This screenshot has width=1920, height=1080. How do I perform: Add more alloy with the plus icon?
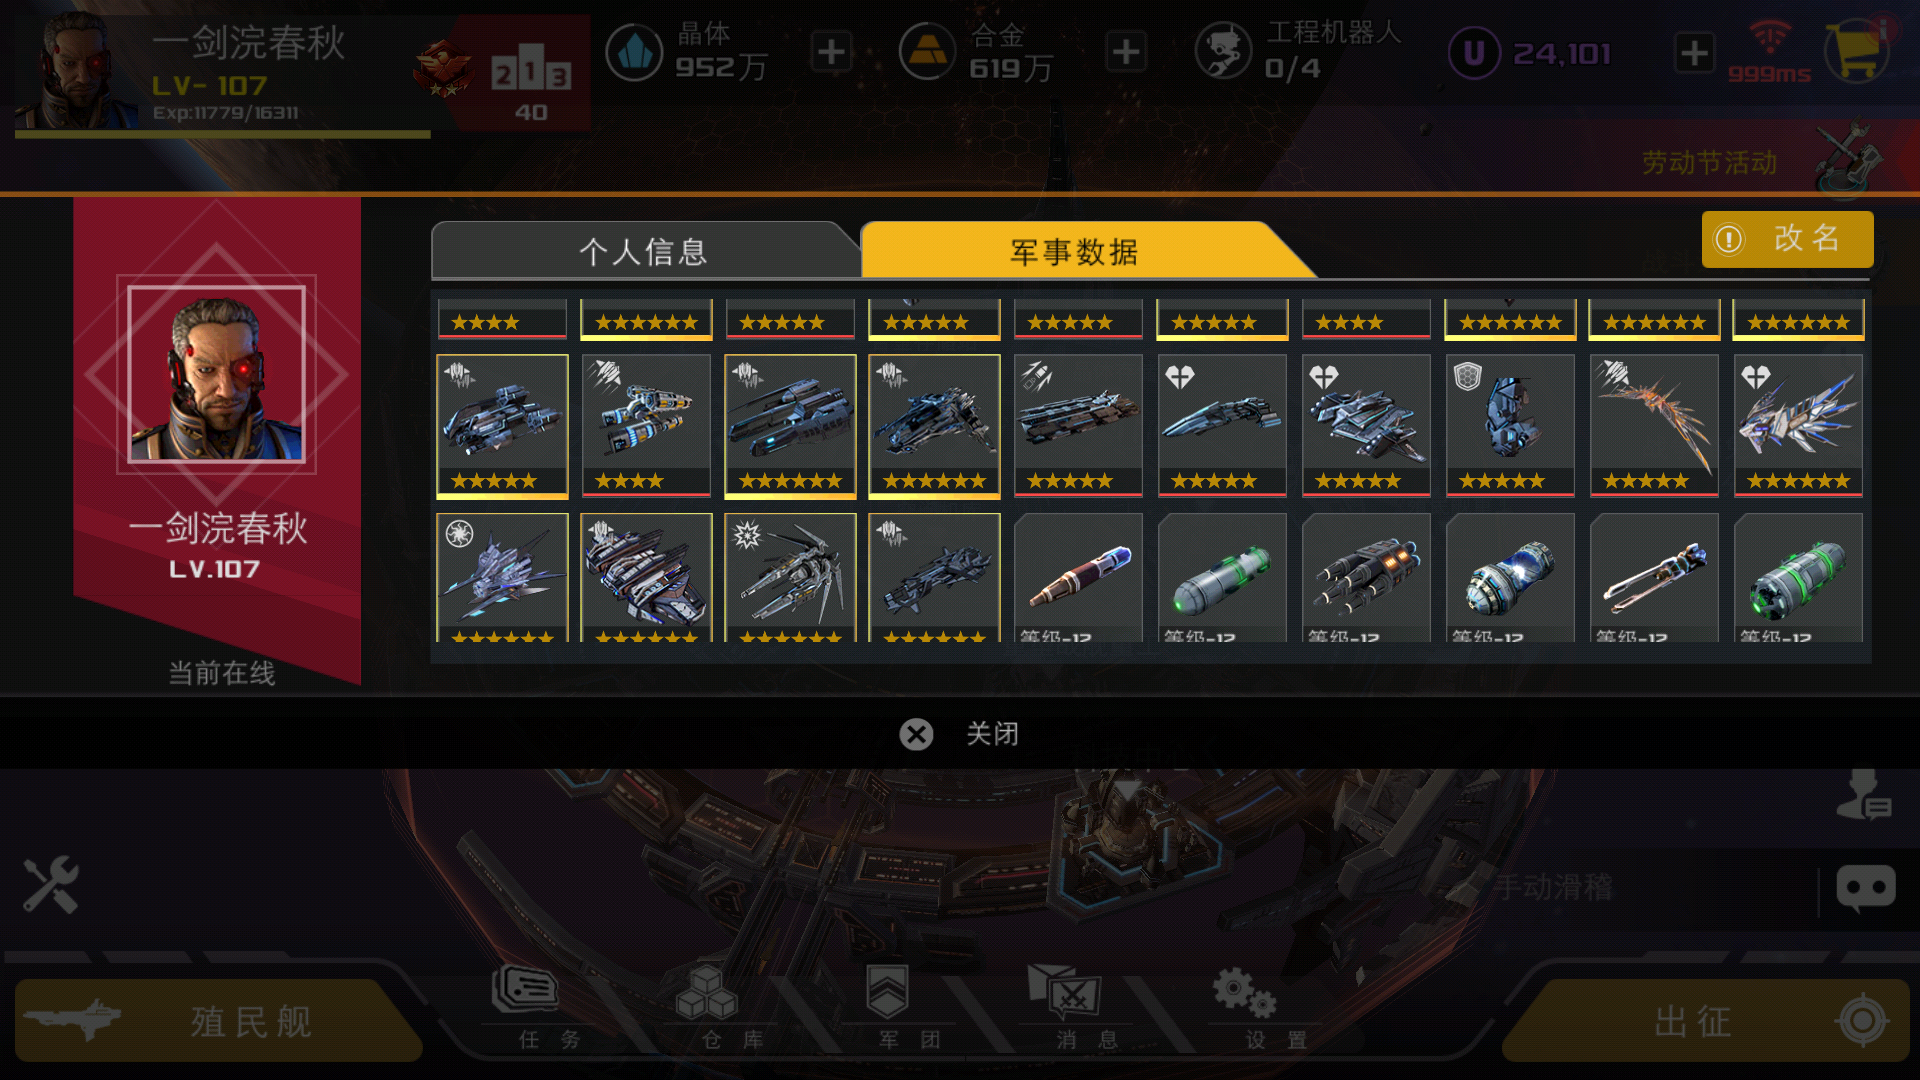[x=1126, y=52]
